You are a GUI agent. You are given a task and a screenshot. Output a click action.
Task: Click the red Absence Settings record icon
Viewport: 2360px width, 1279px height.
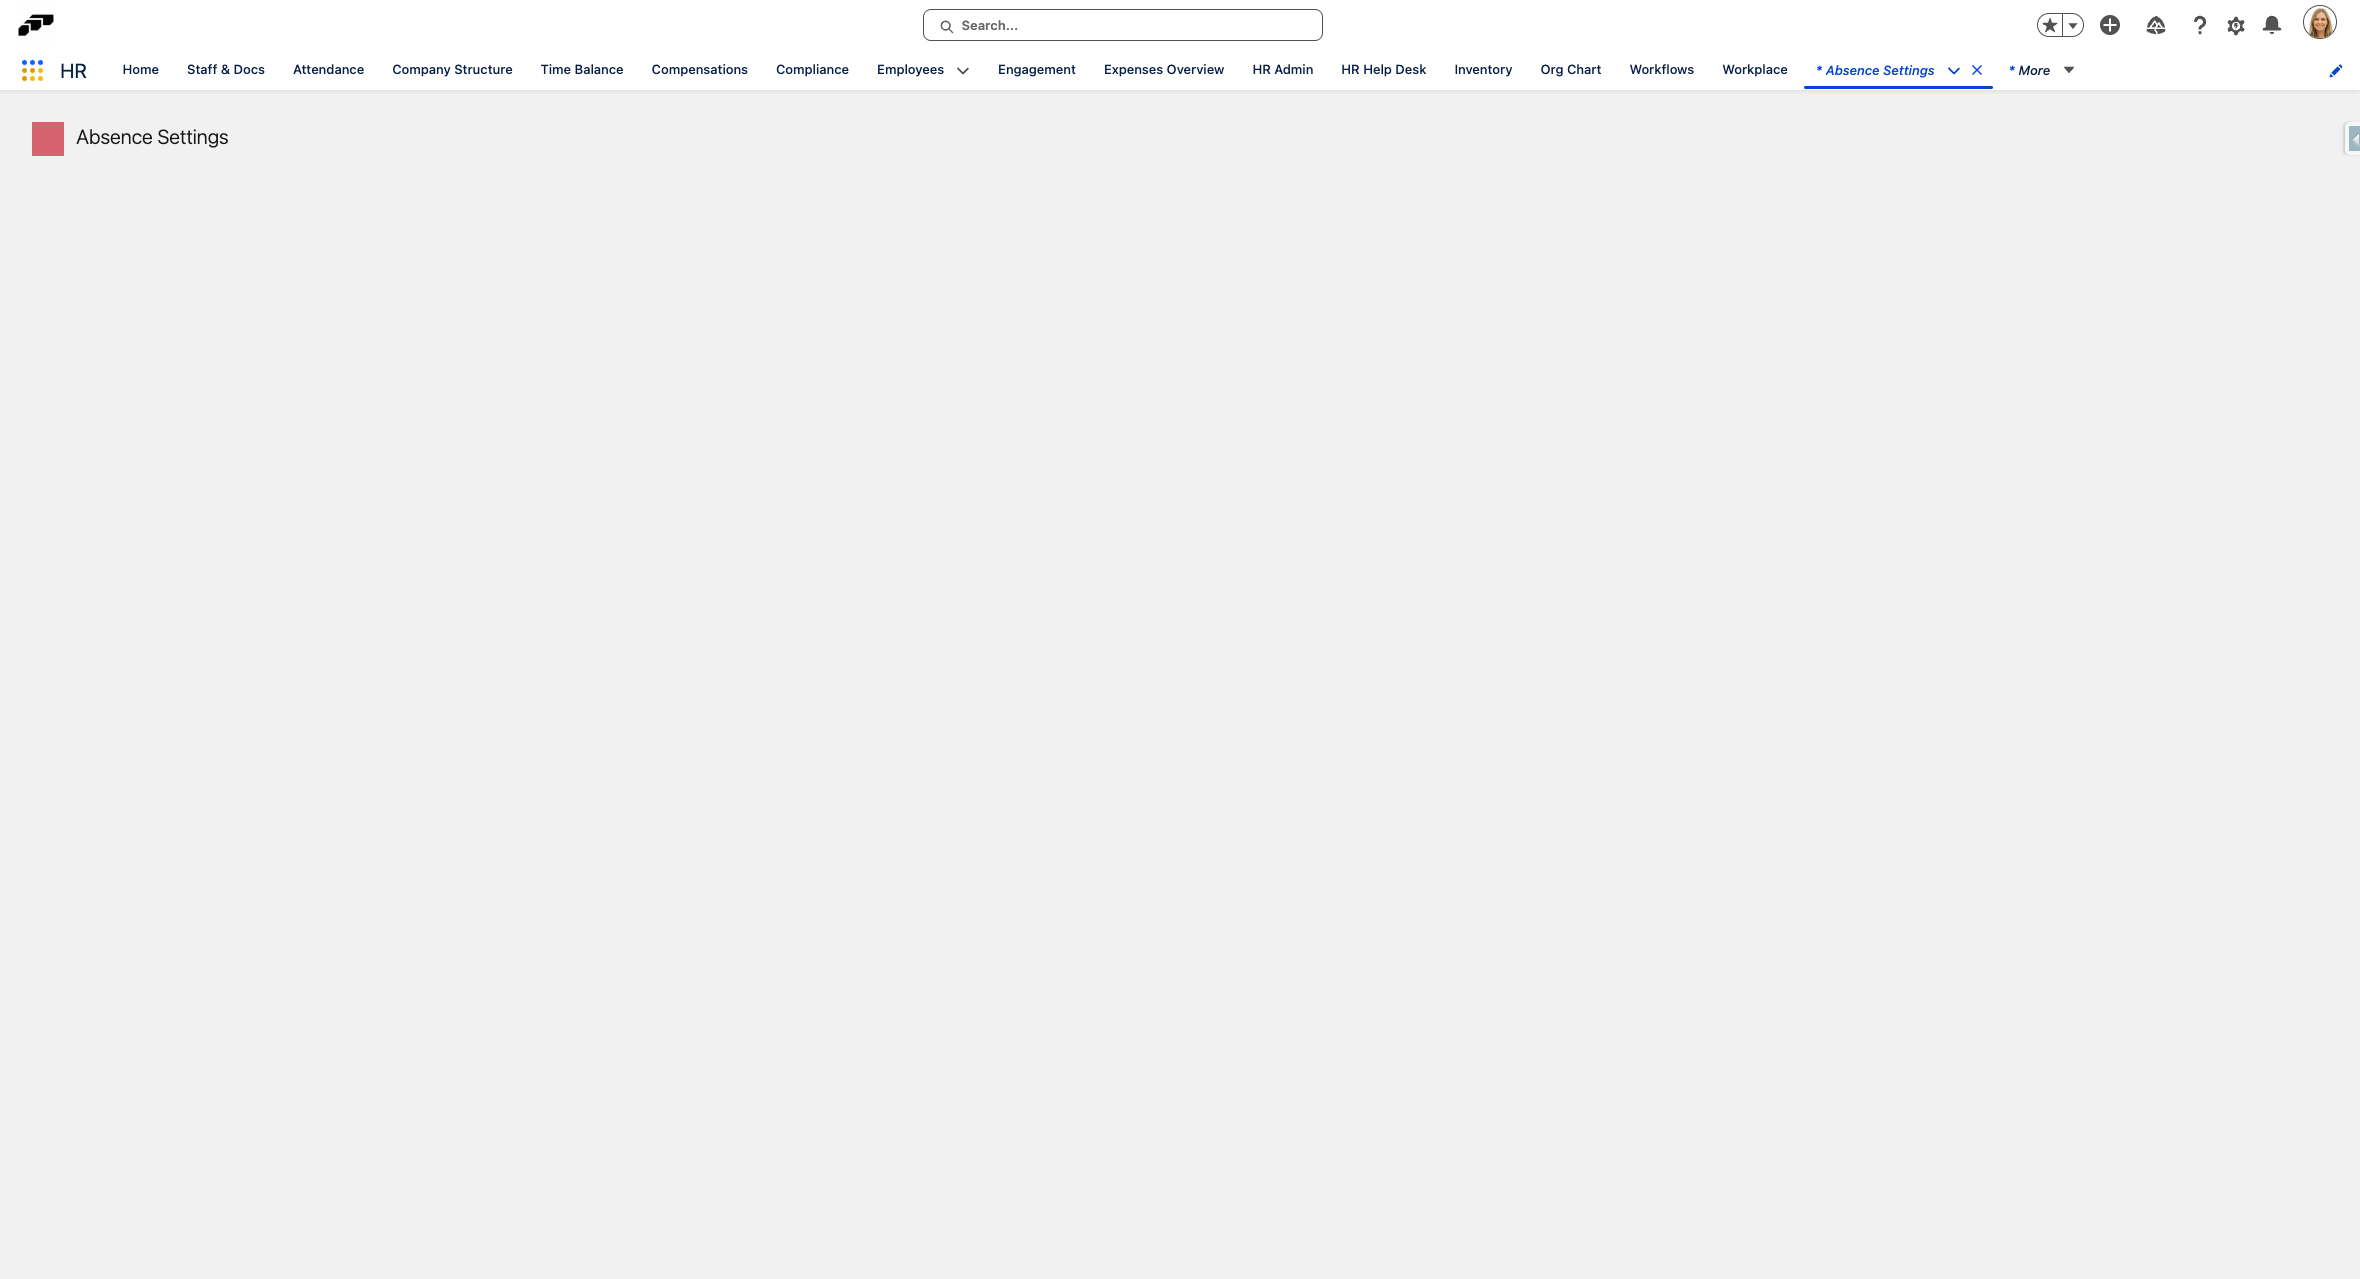click(47, 138)
